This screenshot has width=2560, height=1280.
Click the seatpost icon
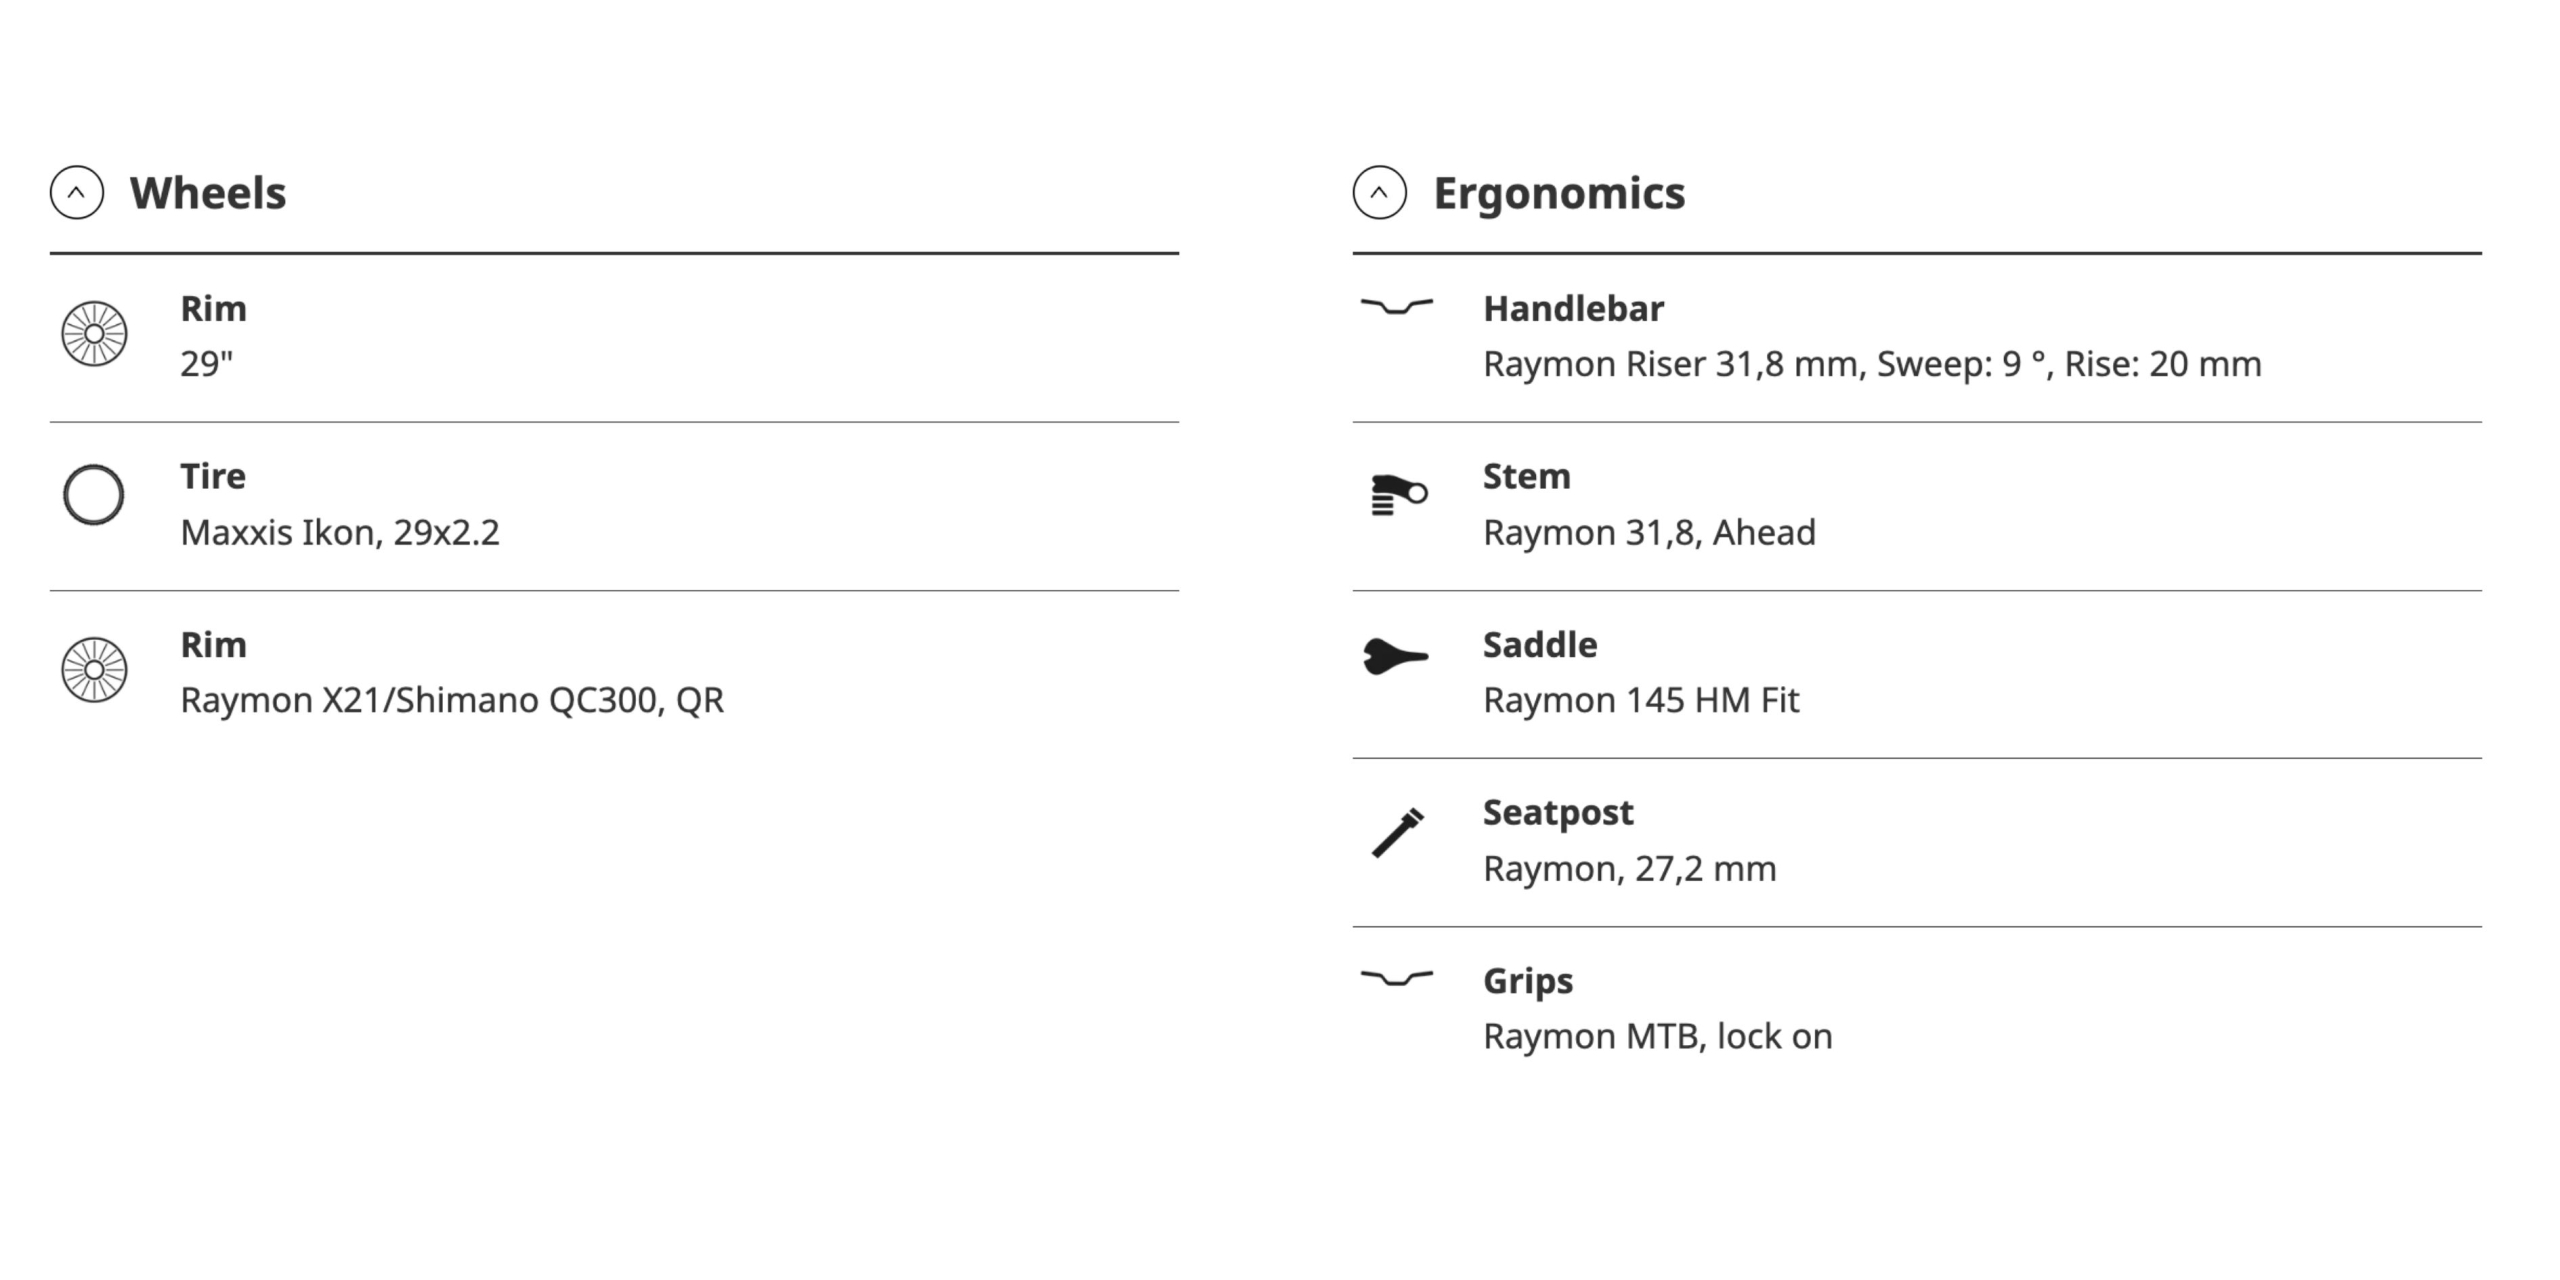pyautogui.click(x=1397, y=832)
